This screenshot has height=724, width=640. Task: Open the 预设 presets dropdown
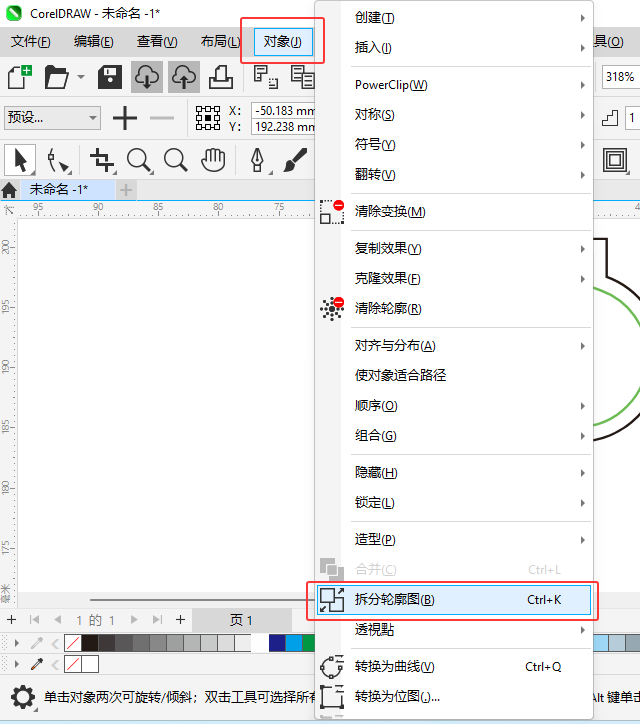point(52,118)
